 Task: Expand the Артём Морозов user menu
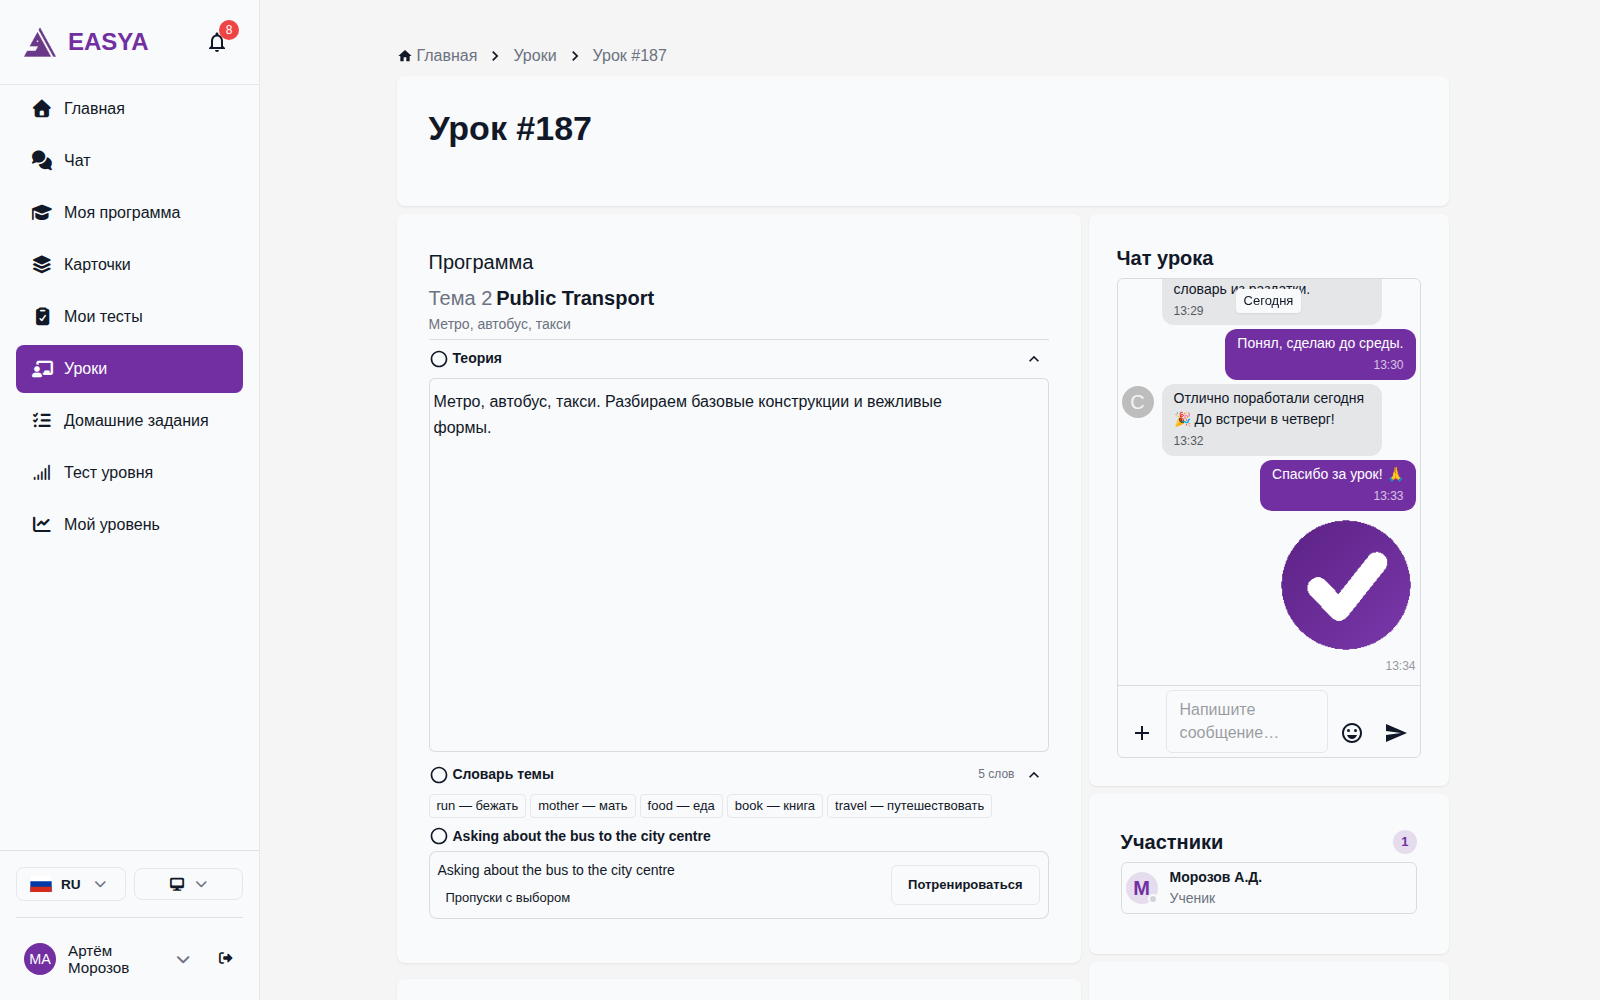pos(183,959)
